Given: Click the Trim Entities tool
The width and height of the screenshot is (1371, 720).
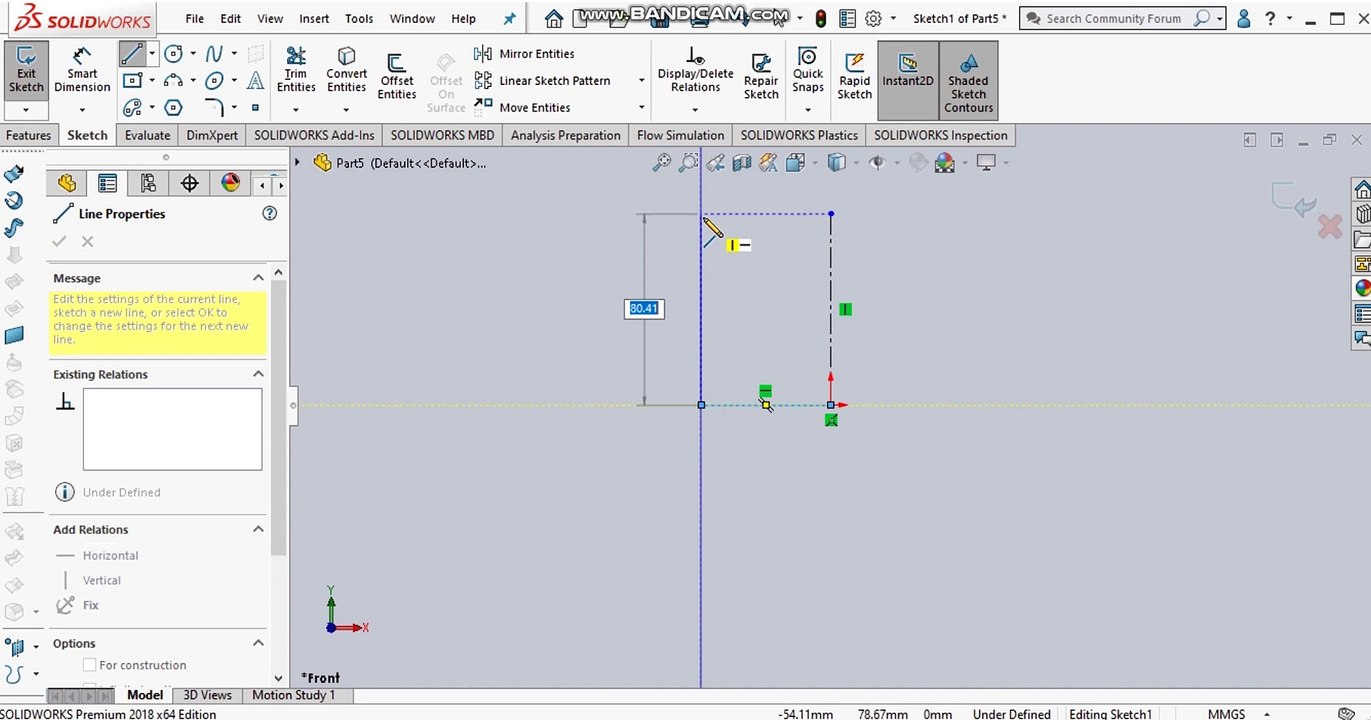Looking at the screenshot, I should point(296,70).
